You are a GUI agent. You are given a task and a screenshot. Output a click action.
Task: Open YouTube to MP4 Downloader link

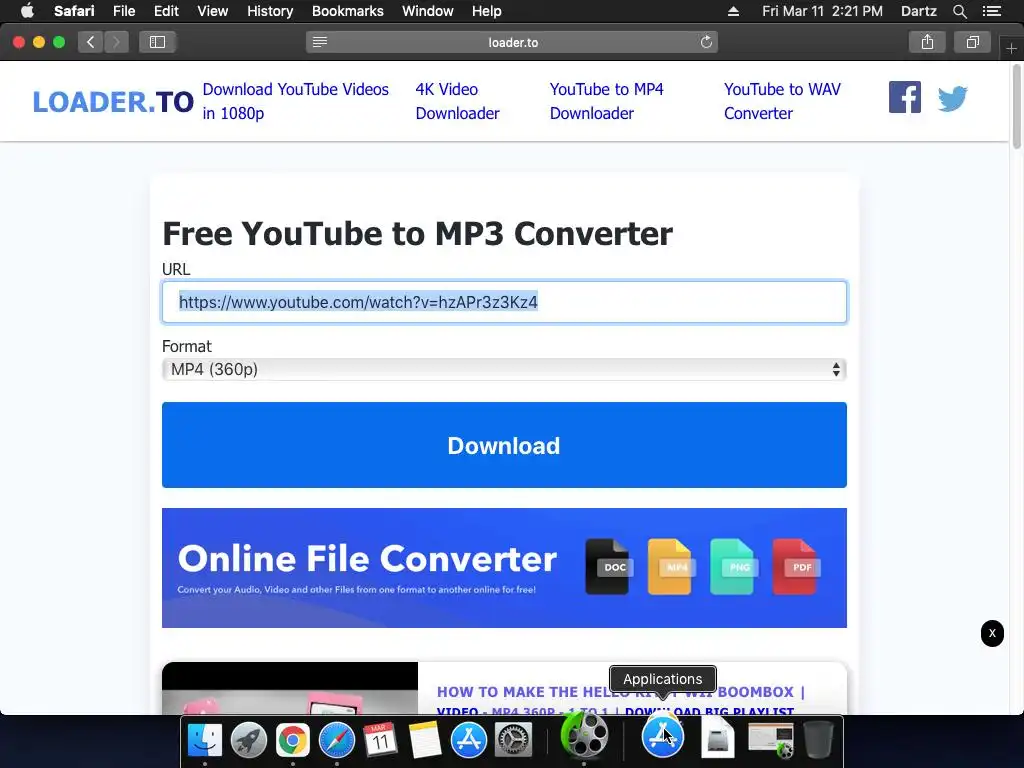point(606,101)
